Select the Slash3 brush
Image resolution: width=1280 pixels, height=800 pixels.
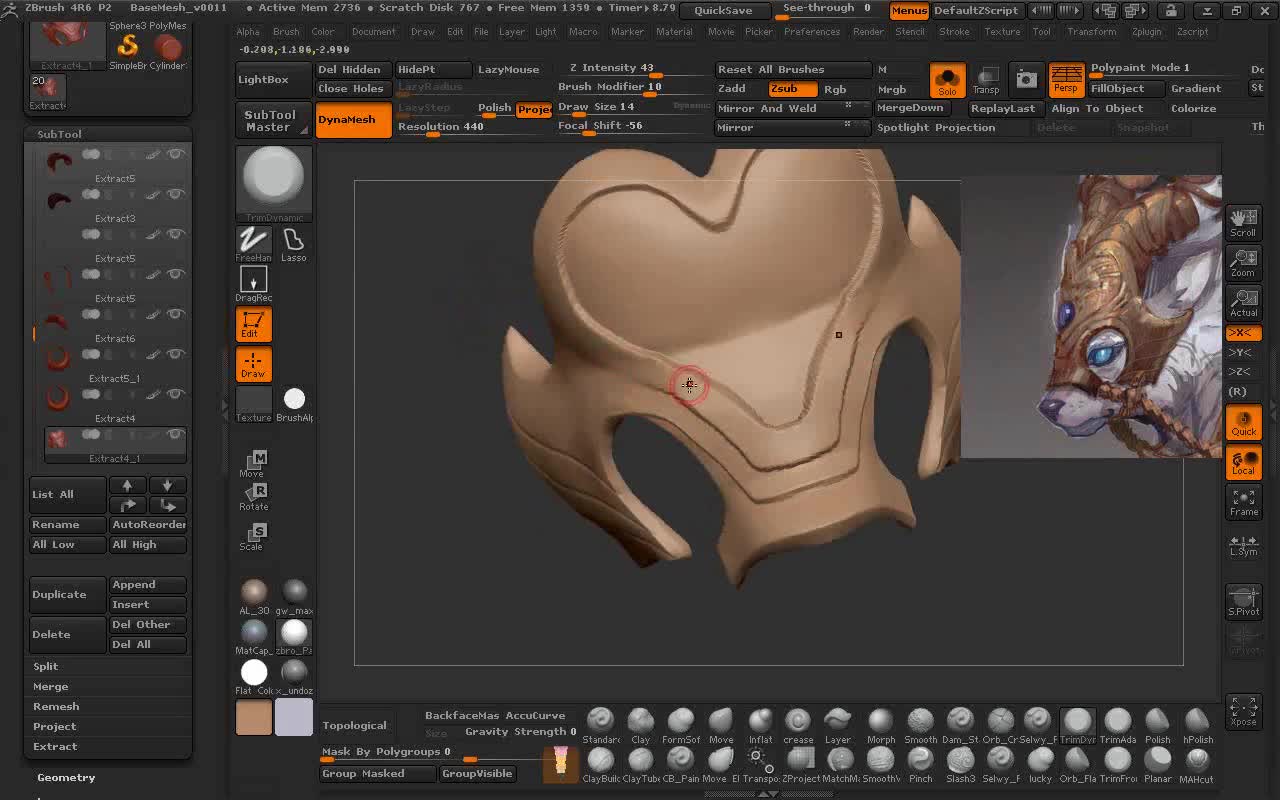point(960,765)
